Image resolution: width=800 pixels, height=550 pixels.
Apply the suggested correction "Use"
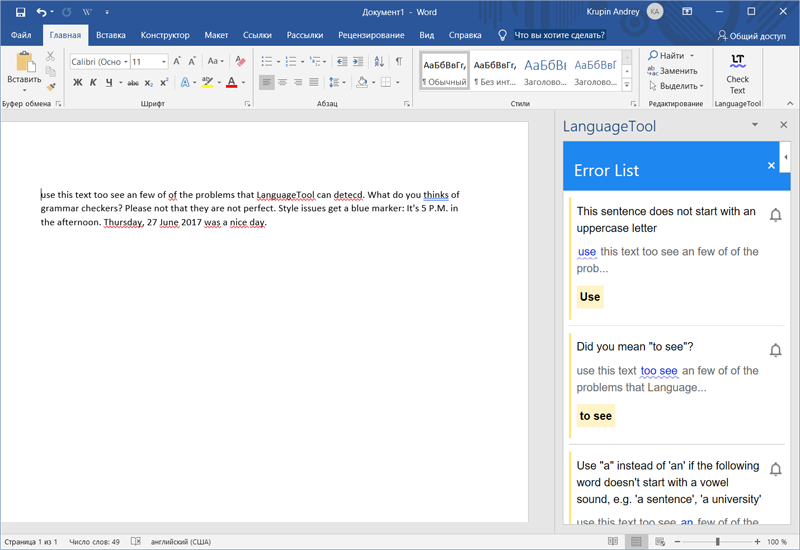pos(590,296)
